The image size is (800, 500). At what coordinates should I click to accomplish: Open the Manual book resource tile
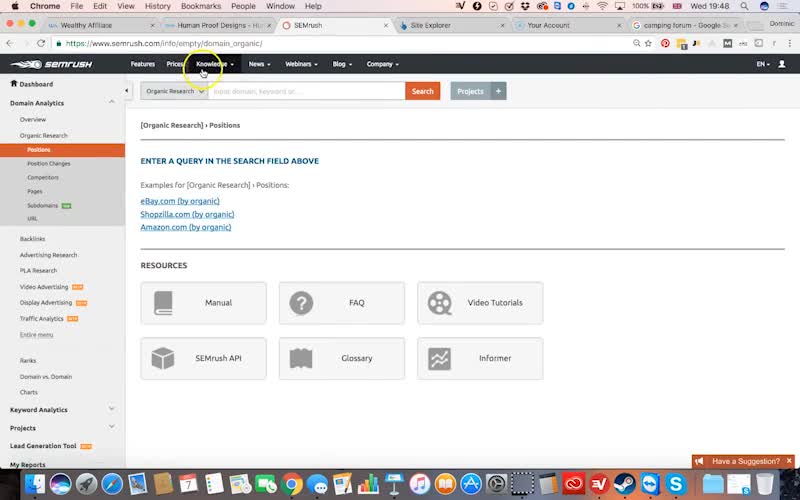(204, 303)
